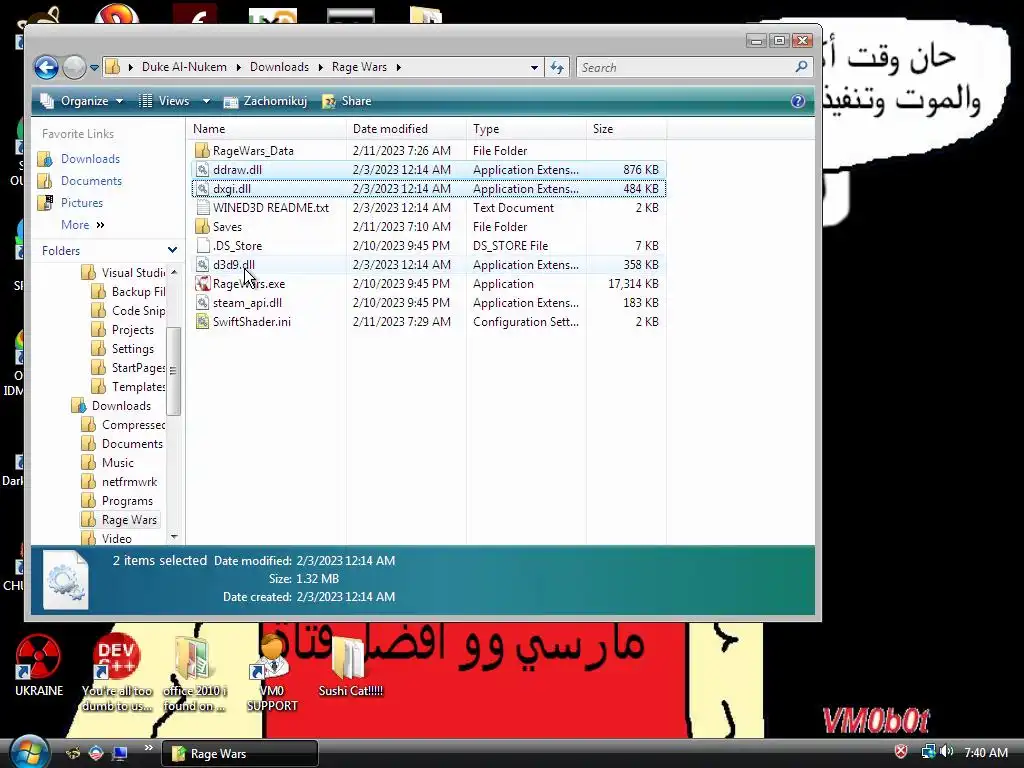Click Rage Wars taskbar button

239,753
